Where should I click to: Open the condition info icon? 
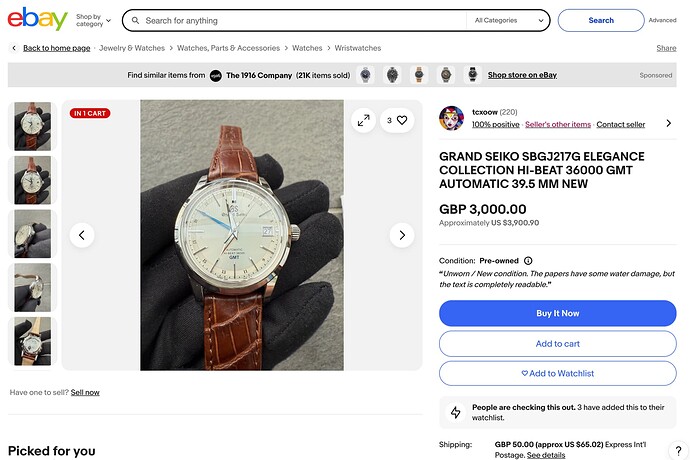(x=528, y=261)
